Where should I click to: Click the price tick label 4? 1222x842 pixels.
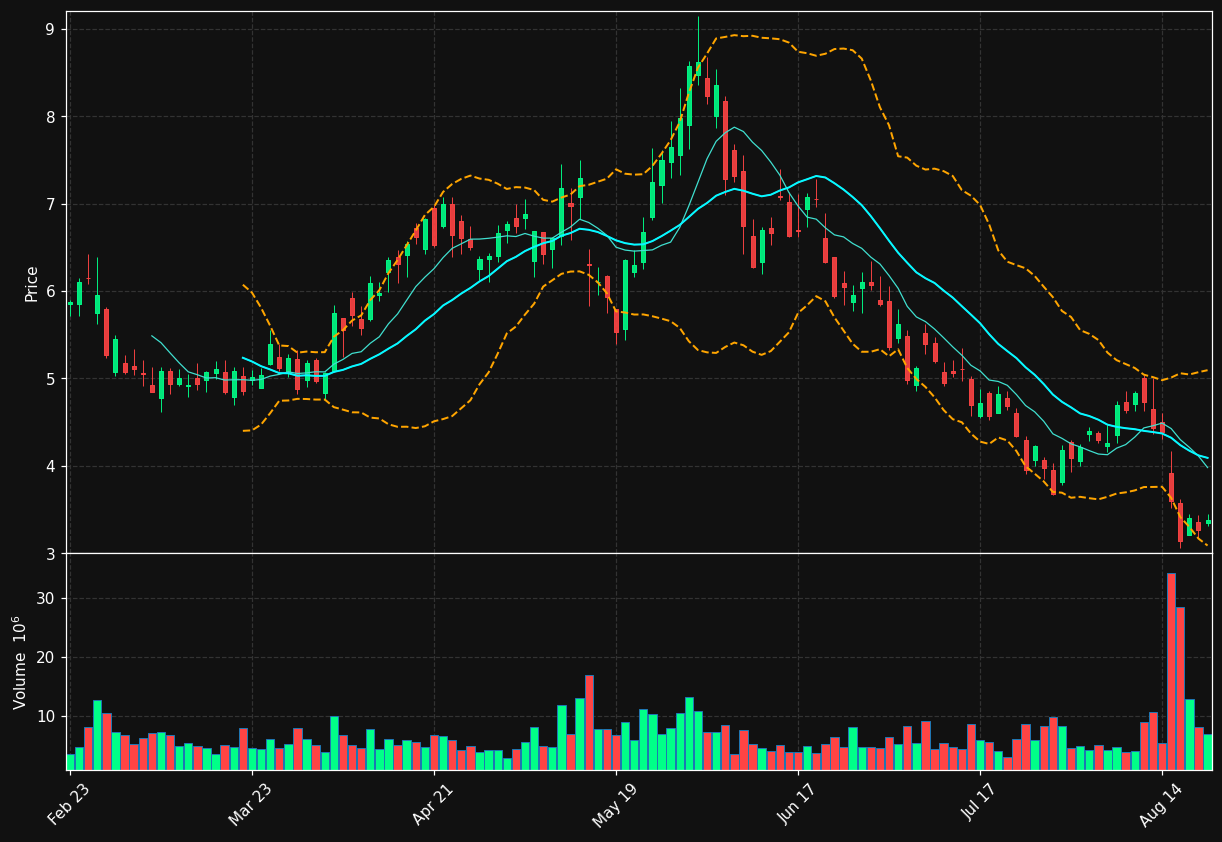pyautogui.click(x=50, y=467)
